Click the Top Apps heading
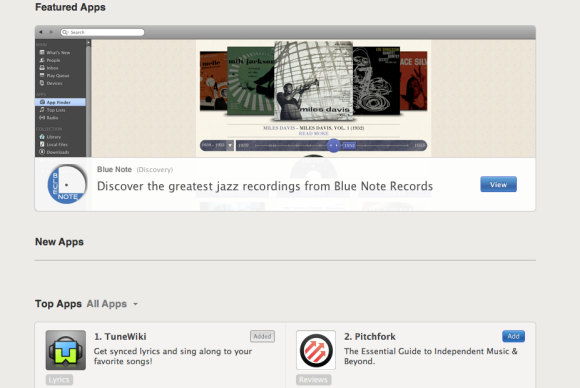 point(58,304)
